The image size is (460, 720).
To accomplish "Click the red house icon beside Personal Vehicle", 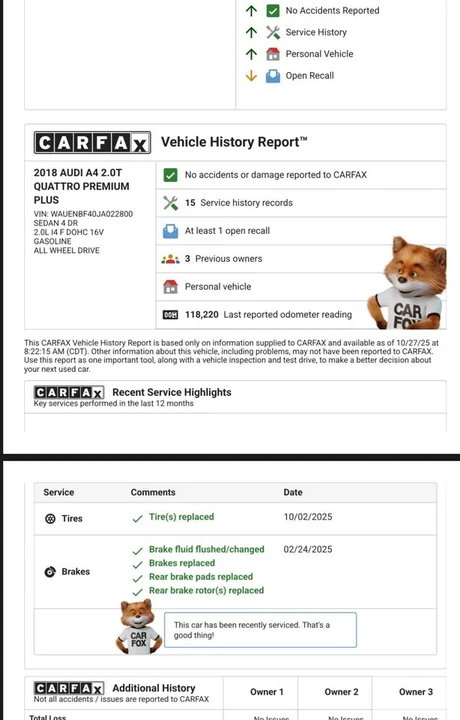I will (273, 54).
